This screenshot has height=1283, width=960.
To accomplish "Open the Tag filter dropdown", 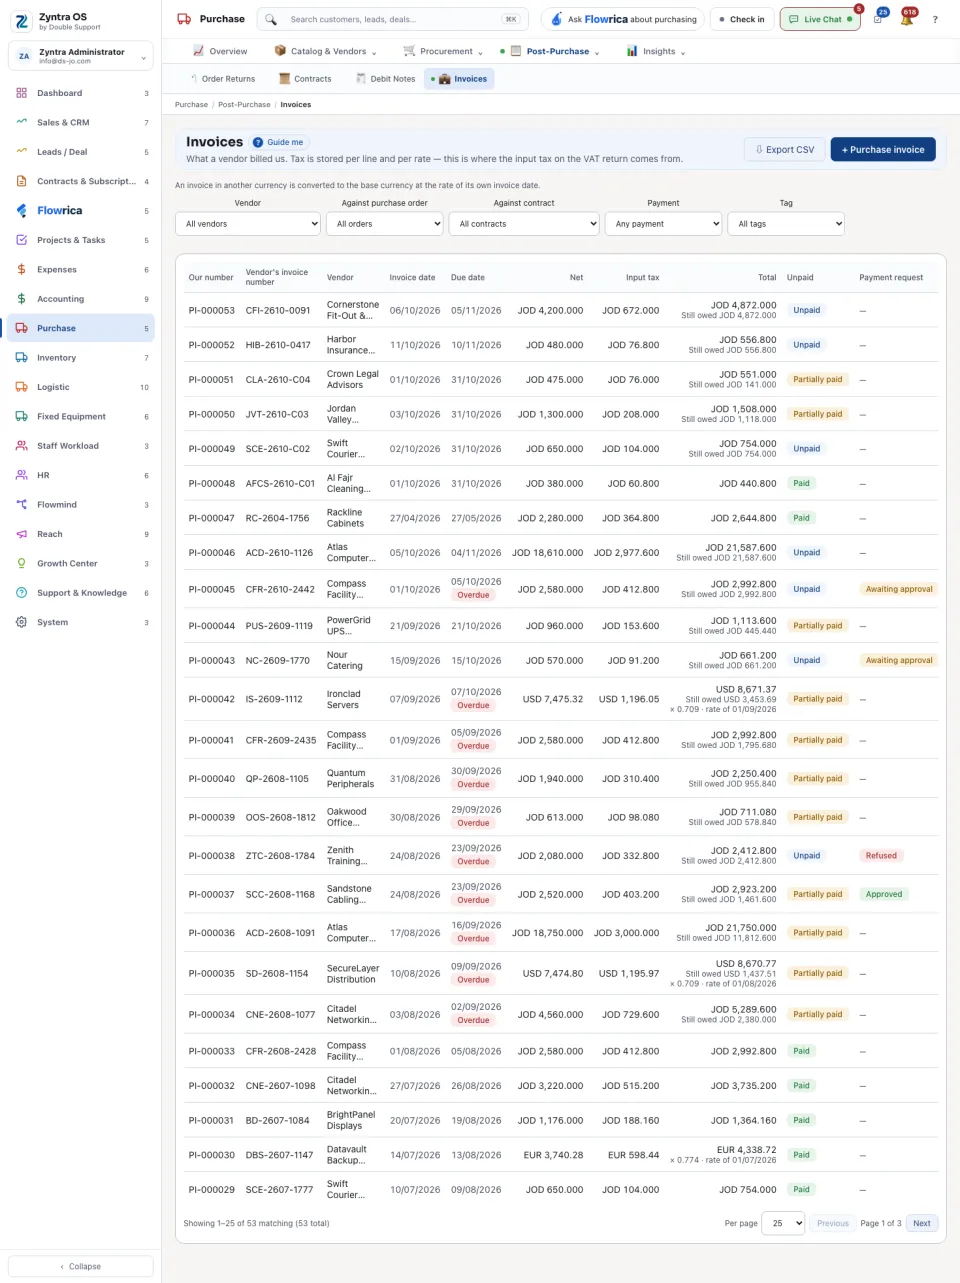I will pyautogui.click(x=786, y=224).
